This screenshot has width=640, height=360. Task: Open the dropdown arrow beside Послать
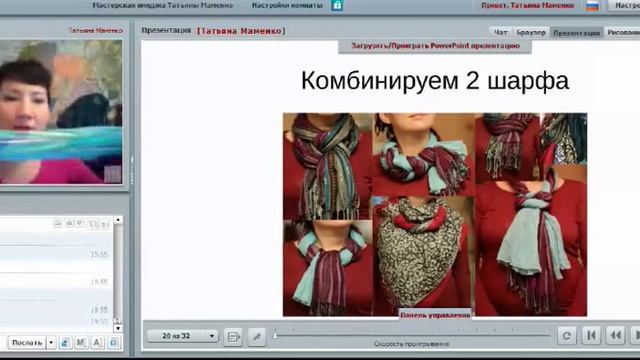[51, 342]
